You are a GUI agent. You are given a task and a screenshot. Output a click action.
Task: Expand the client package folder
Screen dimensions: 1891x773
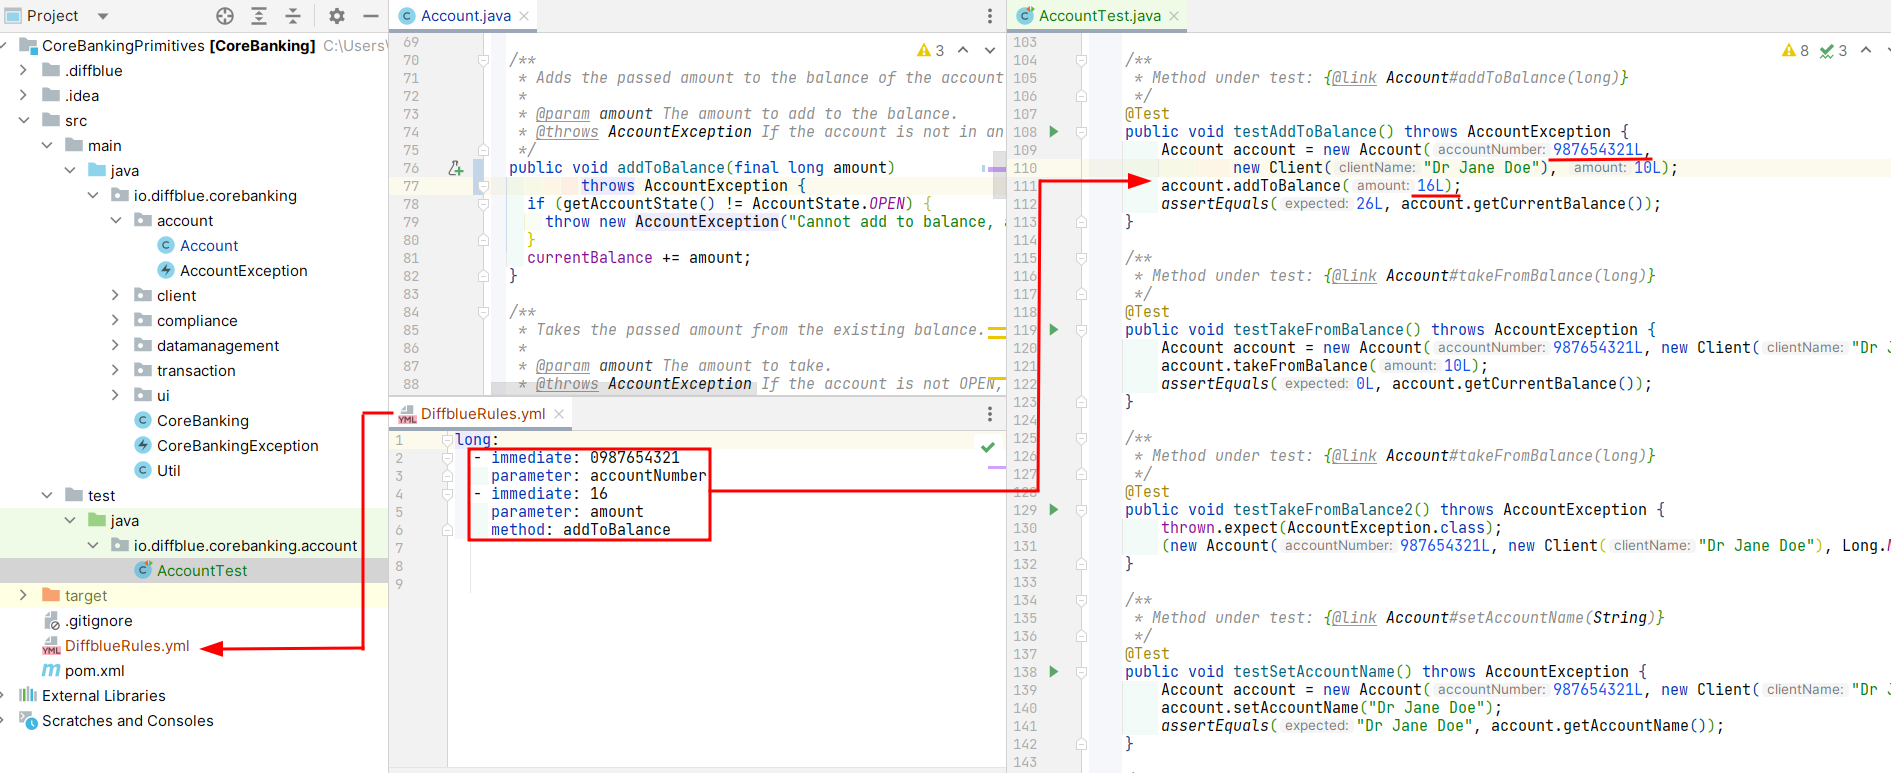[x=115, y=296]
